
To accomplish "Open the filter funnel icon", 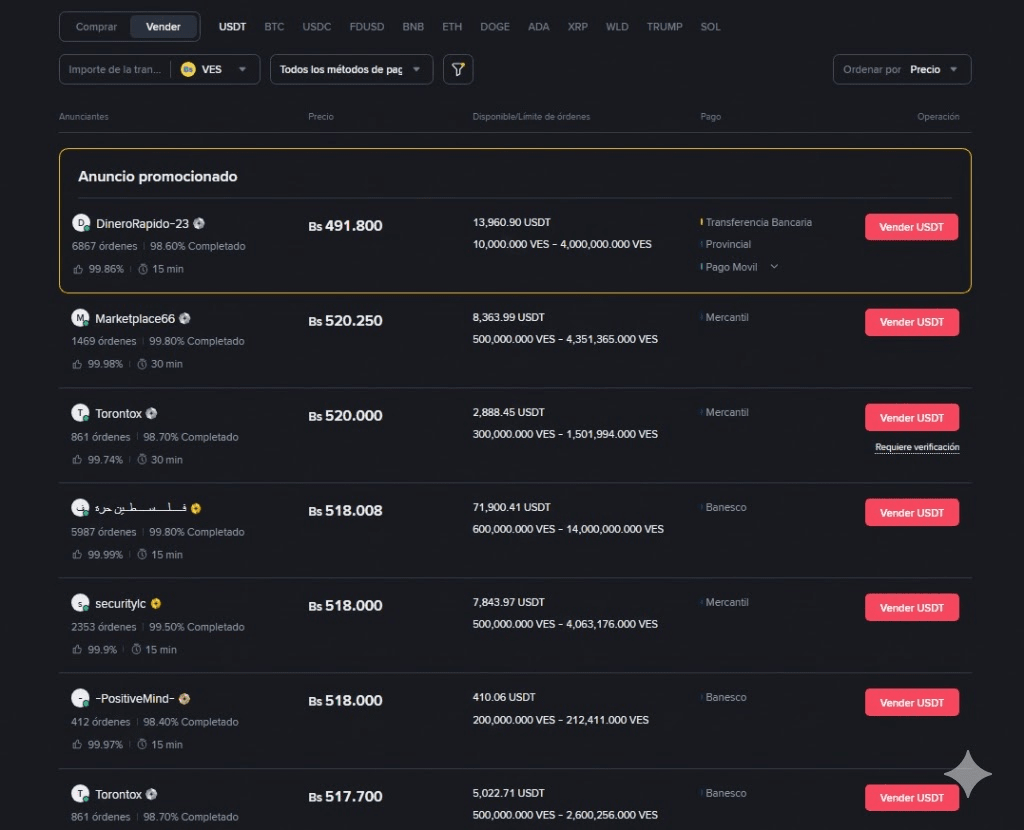I will 458,69.
